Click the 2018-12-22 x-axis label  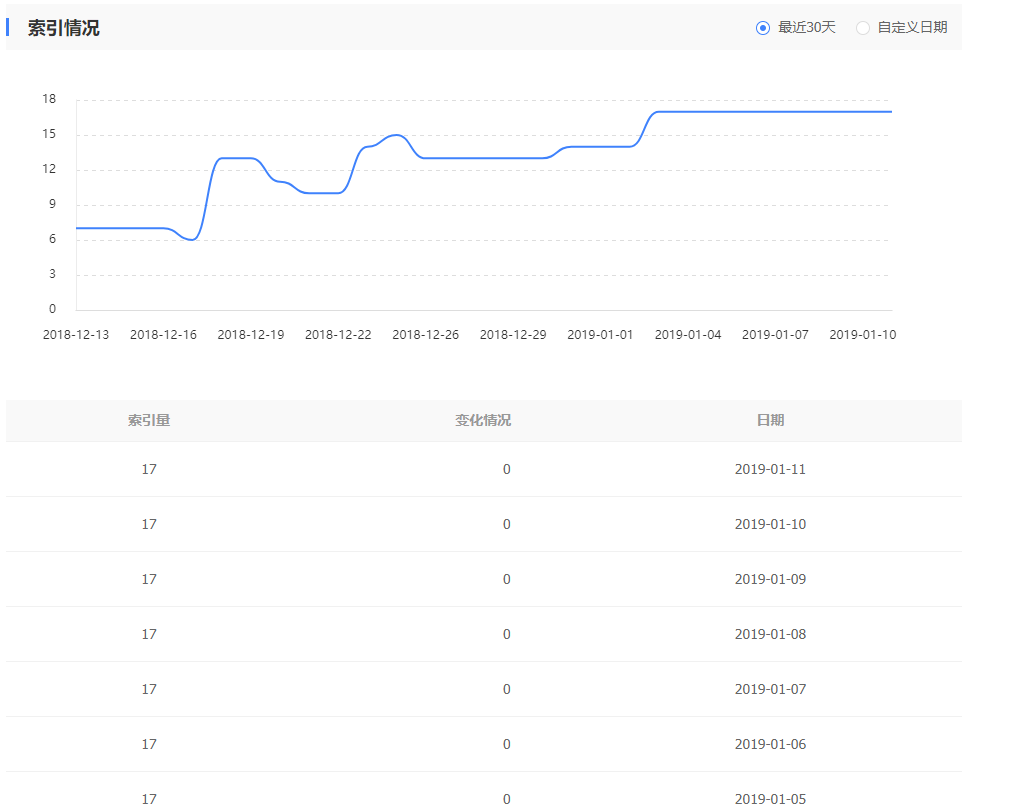point(338,335)
